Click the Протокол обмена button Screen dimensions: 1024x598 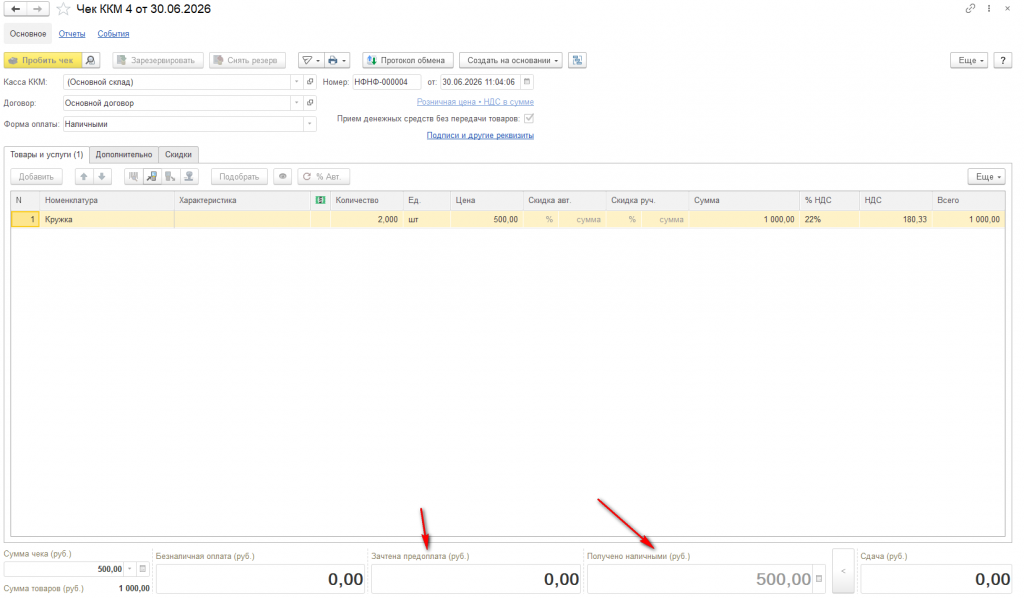(x=408, y=60)
